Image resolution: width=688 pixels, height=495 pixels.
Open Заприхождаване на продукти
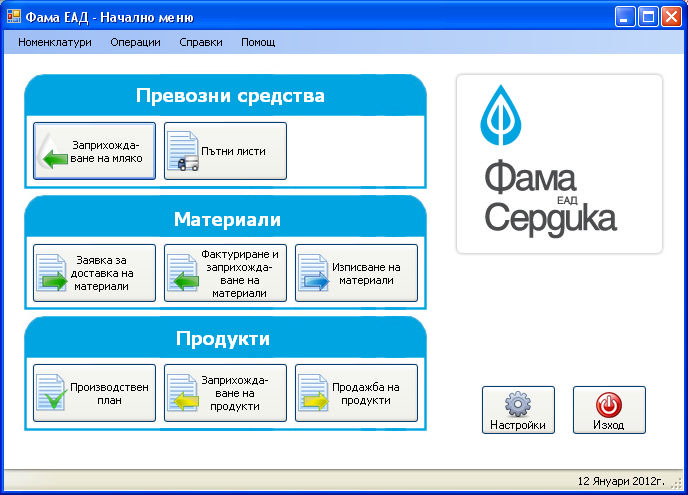point(226,393)
